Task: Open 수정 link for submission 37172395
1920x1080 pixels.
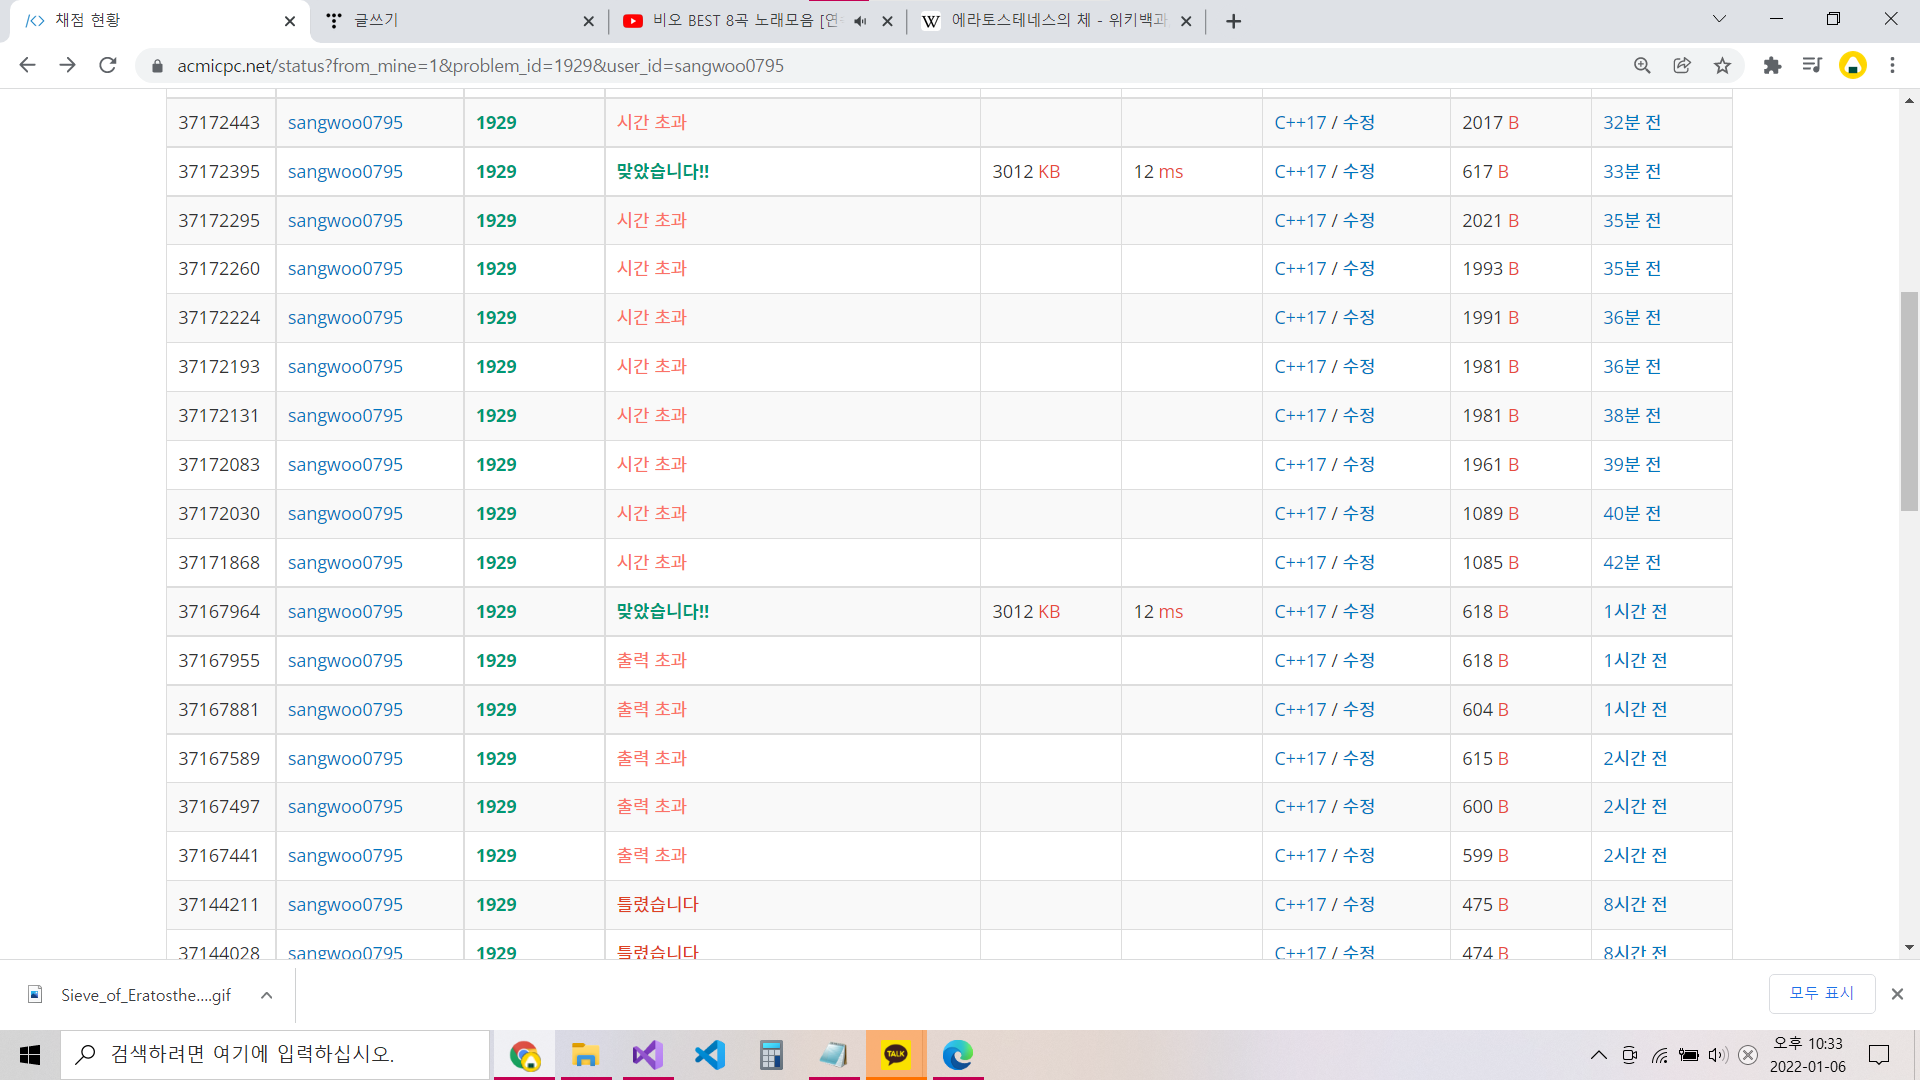Action: 1358,172
